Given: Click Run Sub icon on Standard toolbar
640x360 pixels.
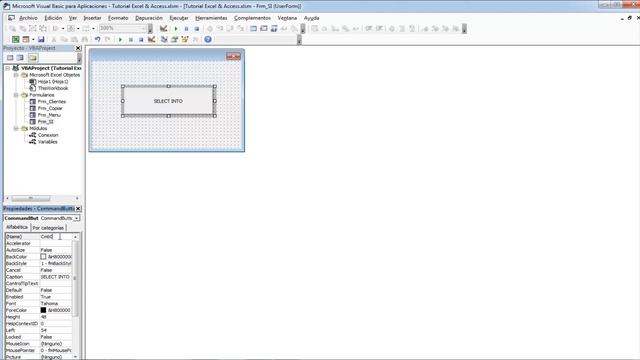Looking at the screenshot, I should pyautogui.click(x=120, y=39).
